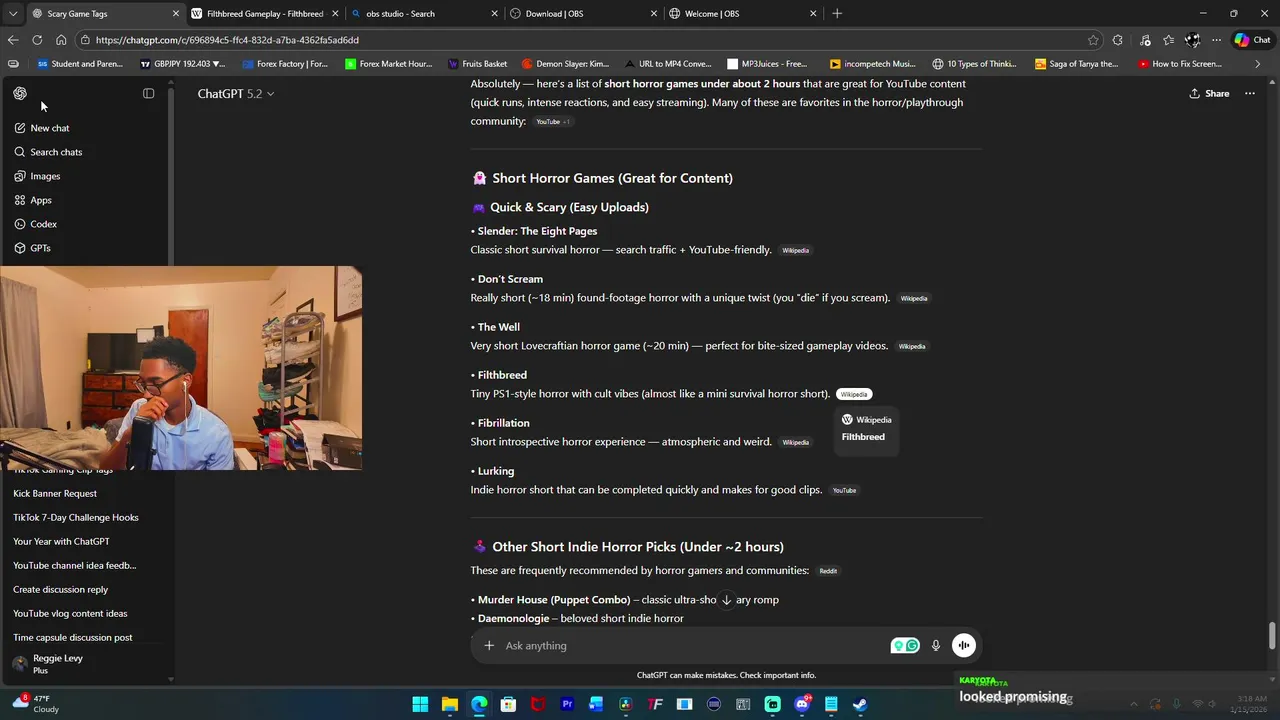Collapse the sidebar with the panel icon

tap(148, 93)
